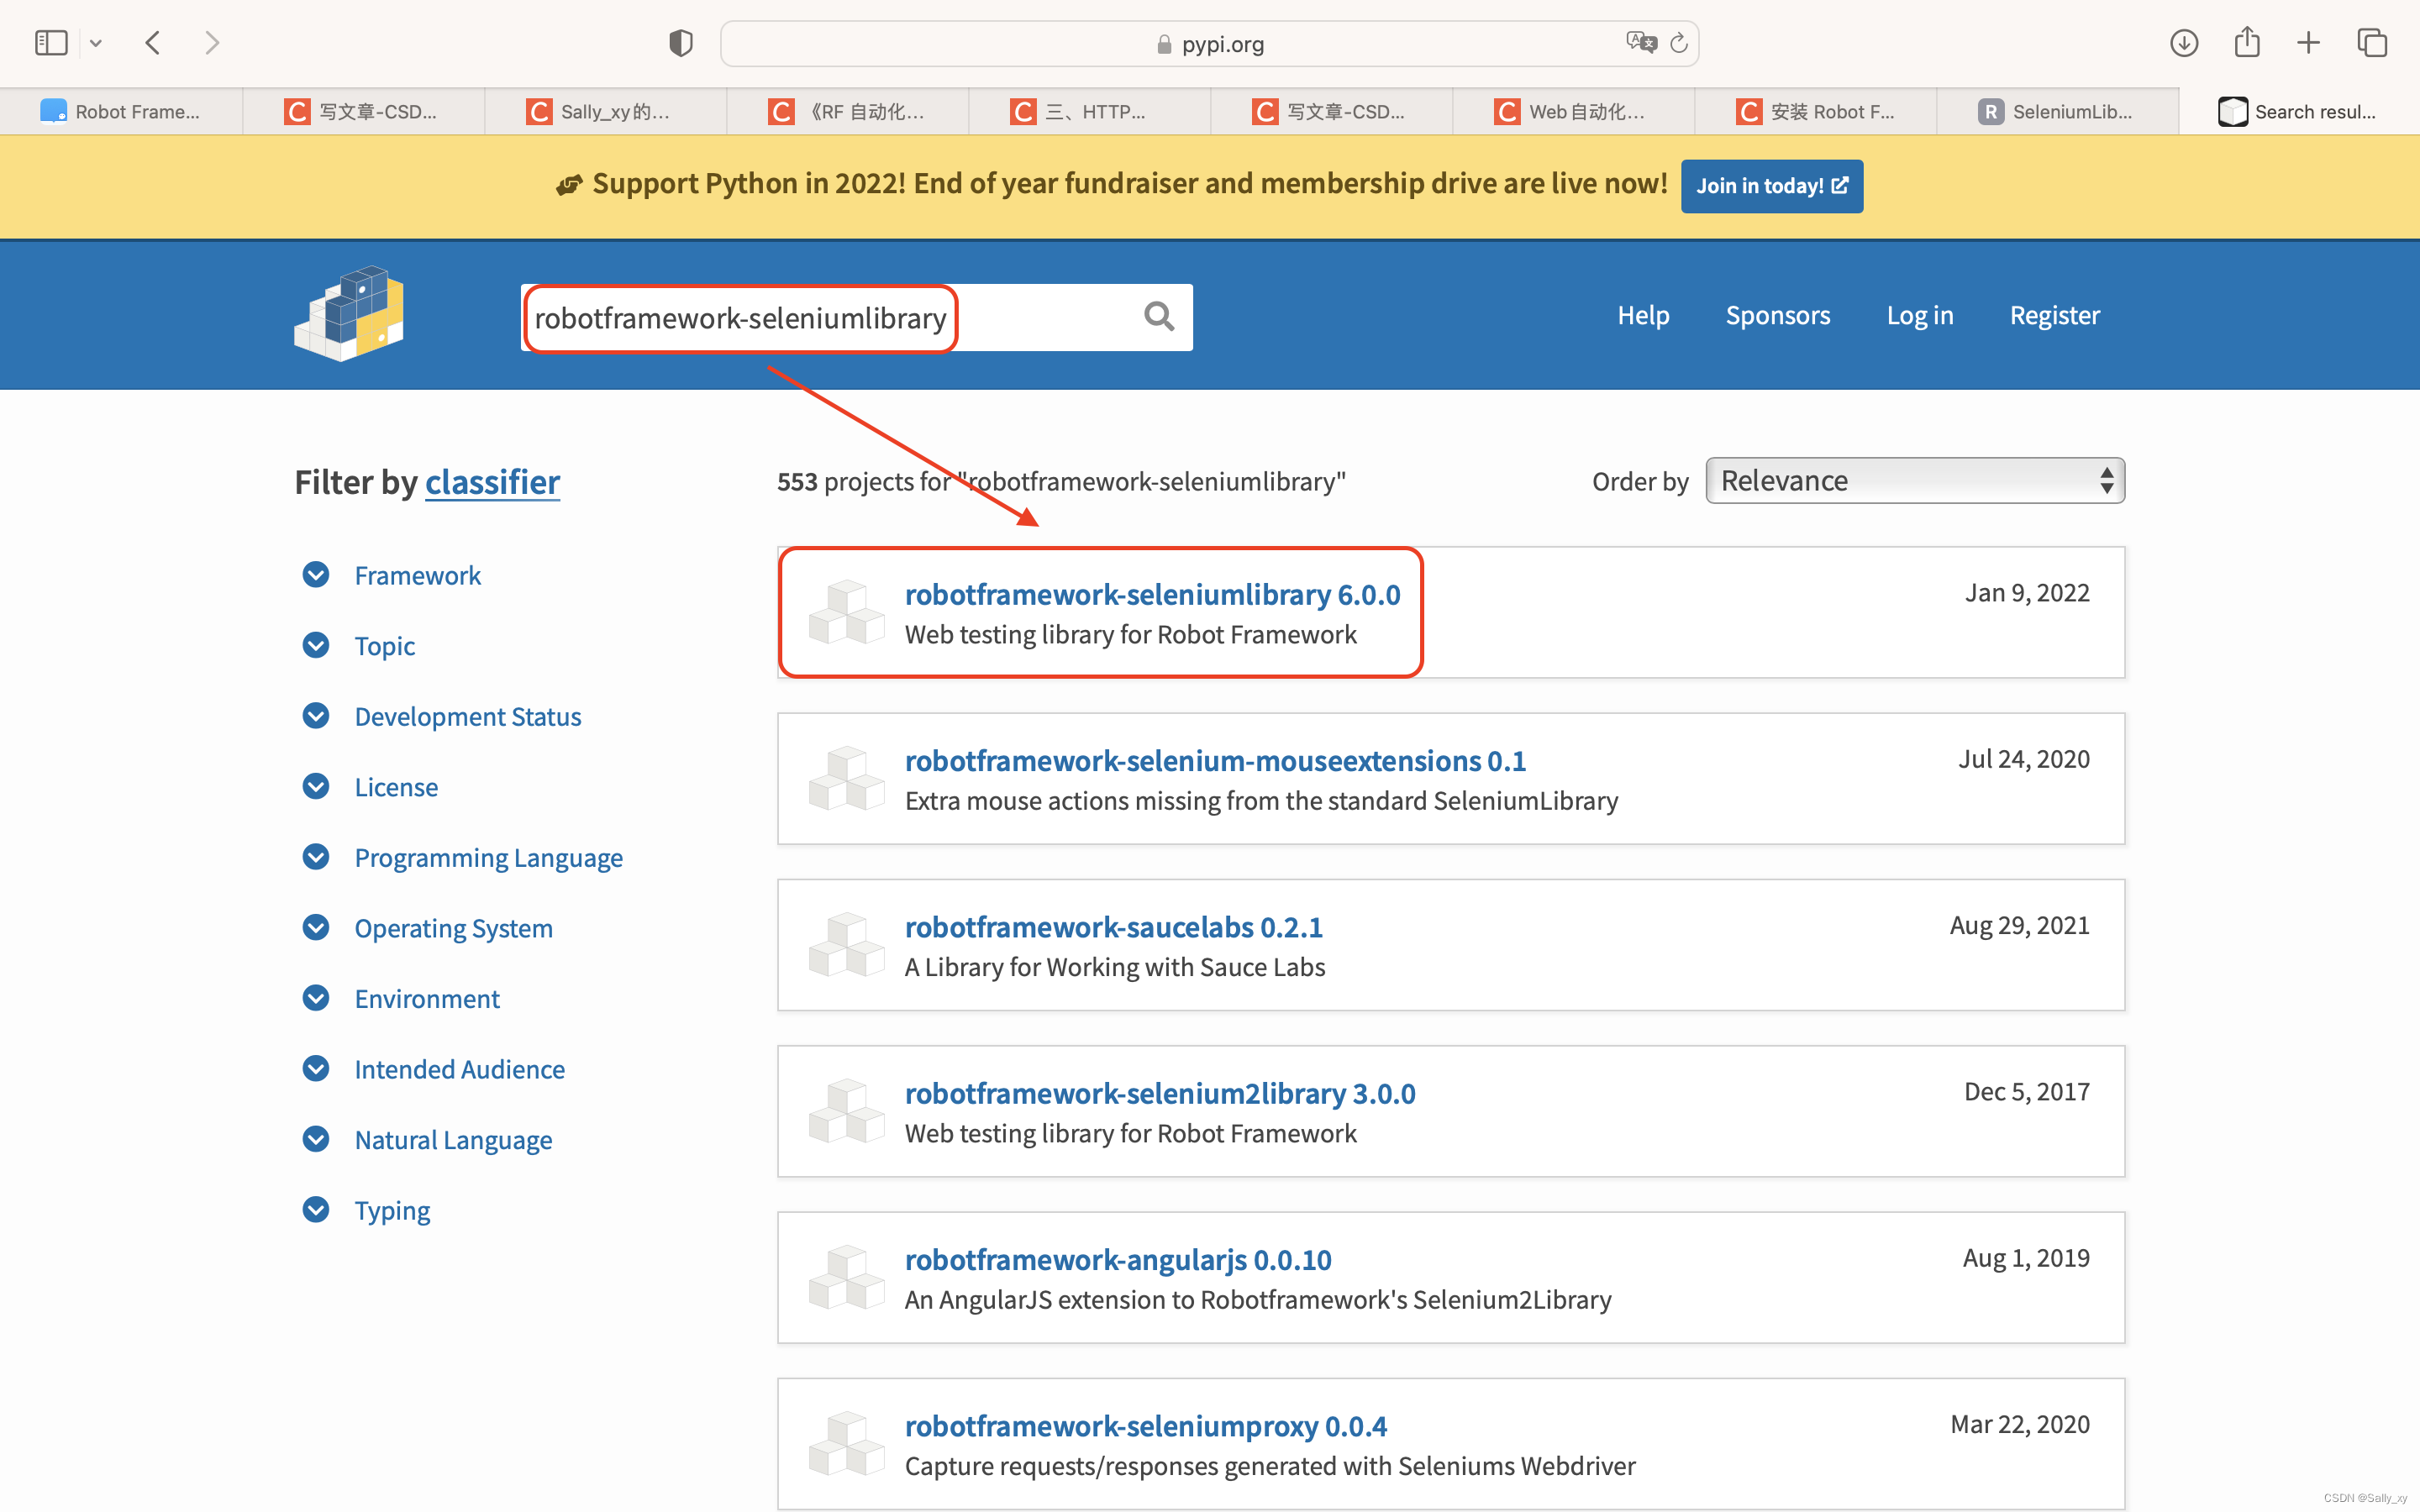Show the tab overview

coord(2372,43)
